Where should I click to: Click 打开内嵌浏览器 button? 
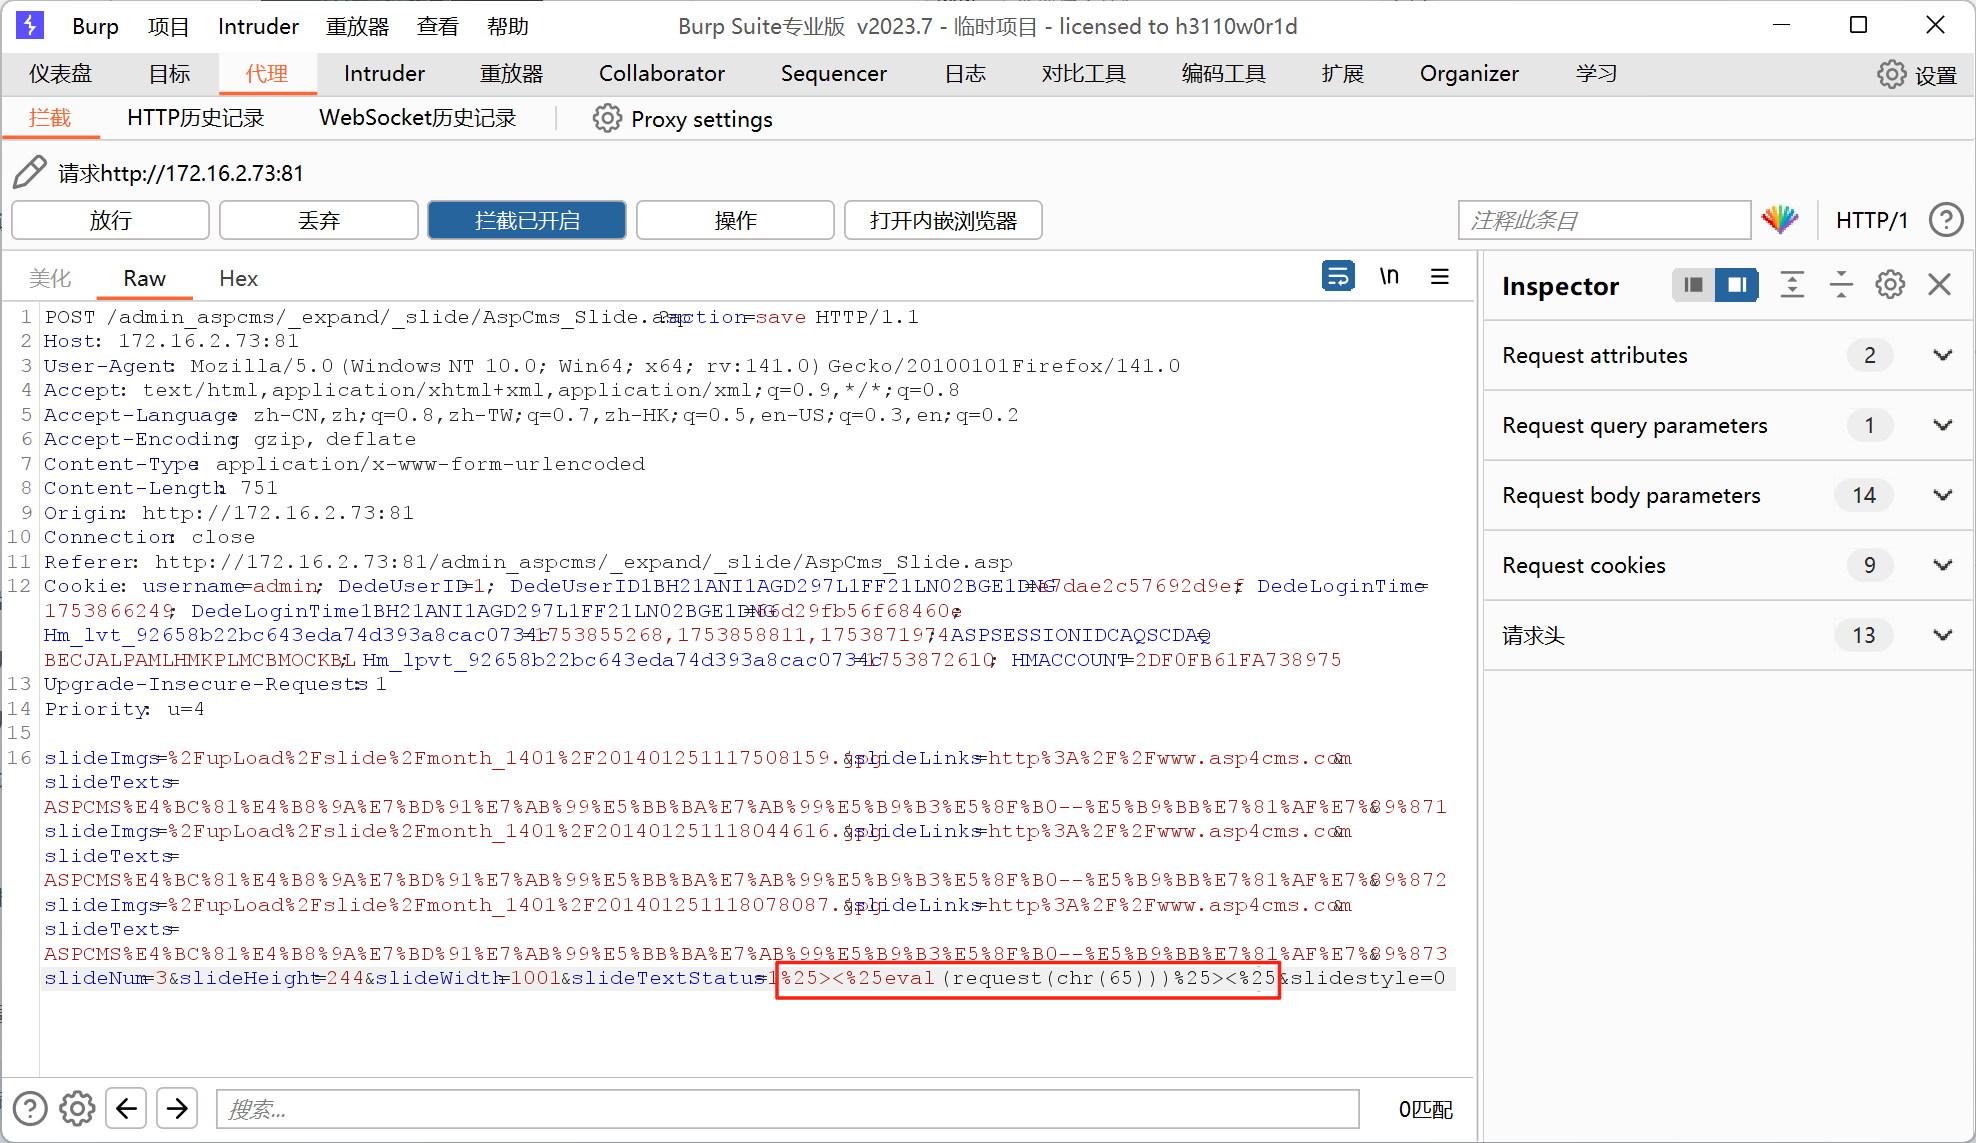pos(943,220)
